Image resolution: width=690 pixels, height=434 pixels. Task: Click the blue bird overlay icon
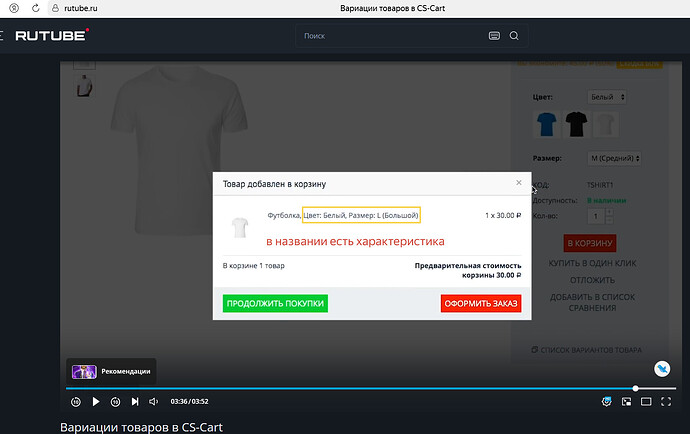[662, 369]
